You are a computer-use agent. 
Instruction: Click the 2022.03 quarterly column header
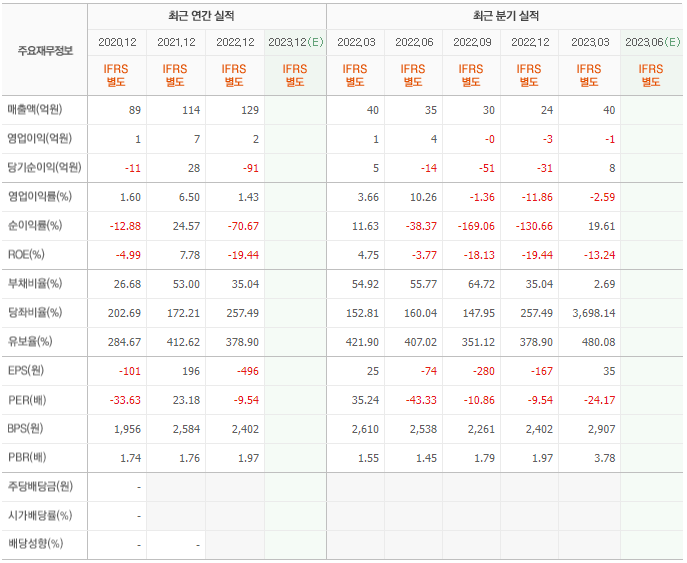(x=356, y=42)
